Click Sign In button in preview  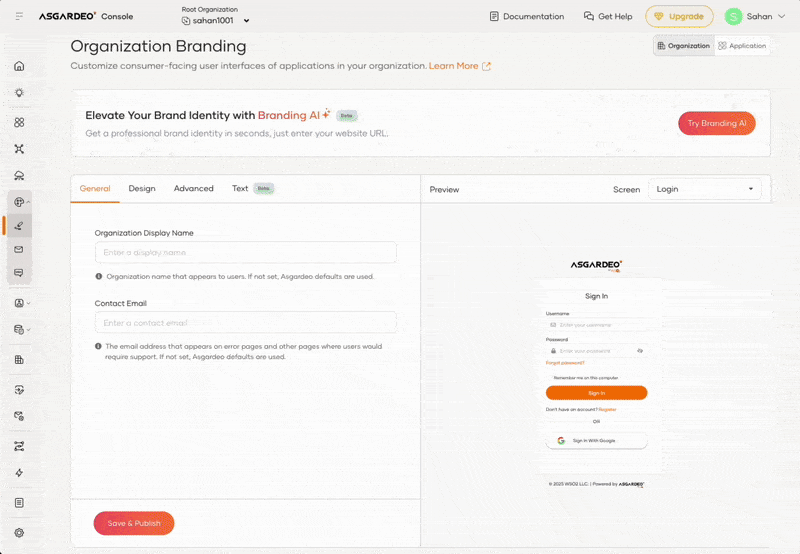[x=596, y=393]
